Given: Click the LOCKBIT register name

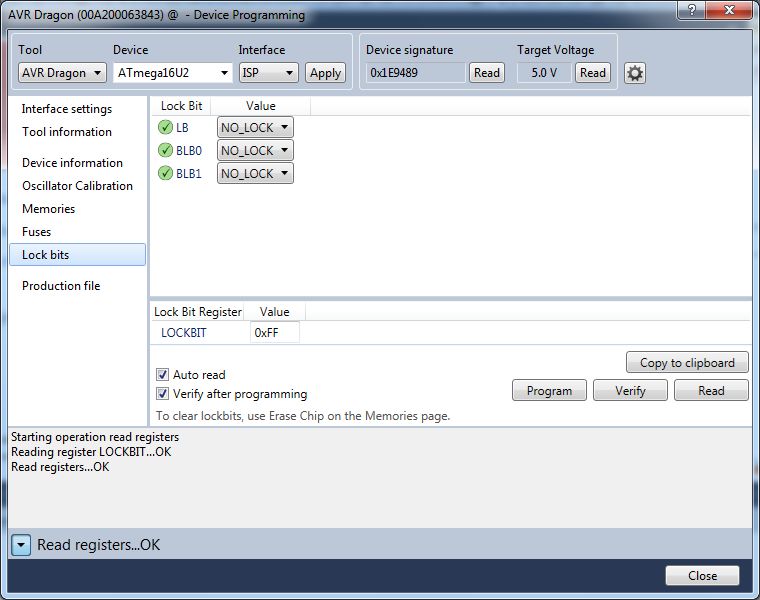Looking at the screenshot, I should click(184, 333).
